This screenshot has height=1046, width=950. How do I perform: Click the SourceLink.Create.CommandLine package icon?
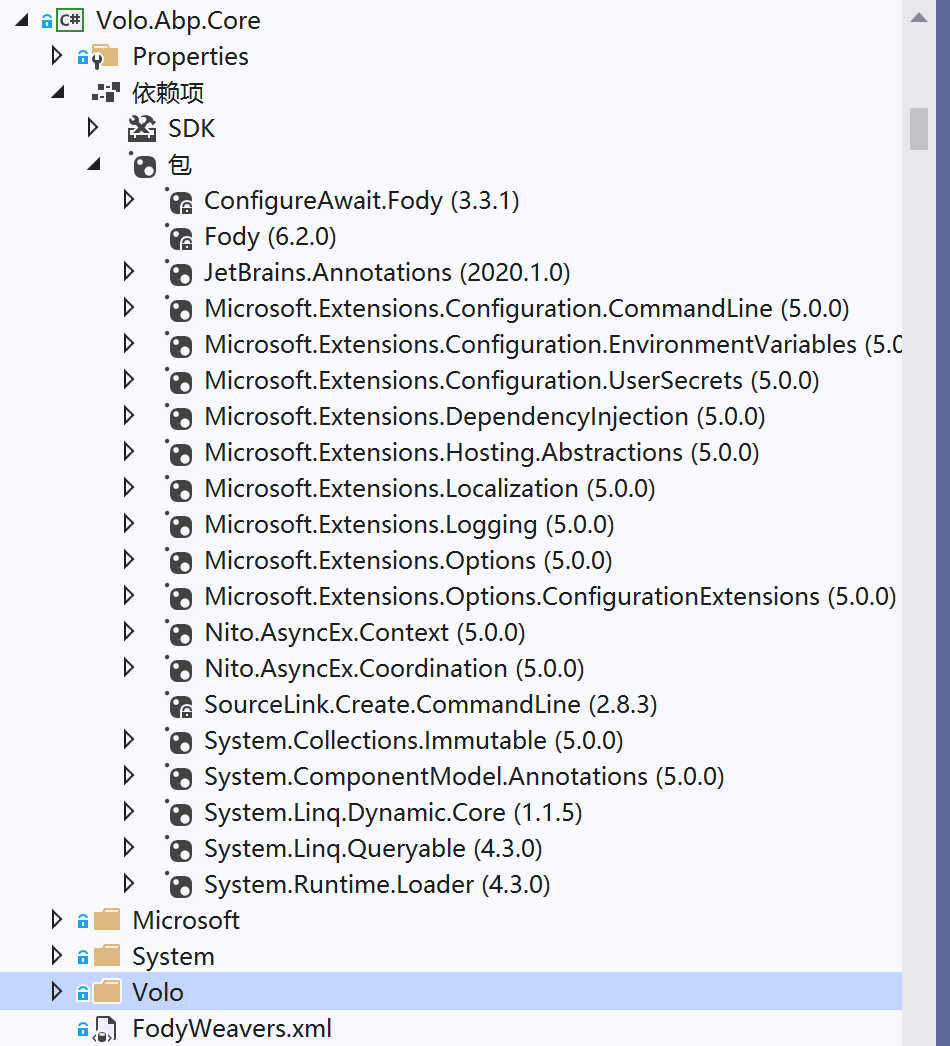pyautogui.click(x=179, y=705)
